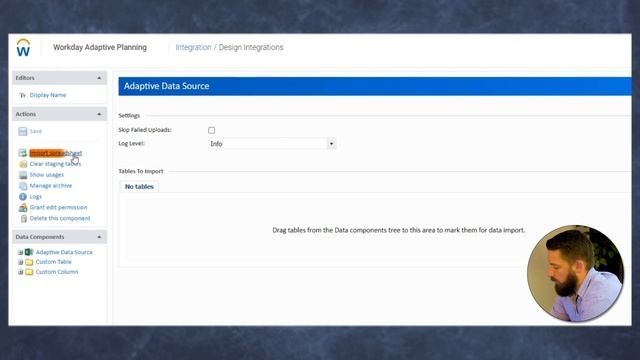Click the Clear staging tables icon

[x=23, y=164]
